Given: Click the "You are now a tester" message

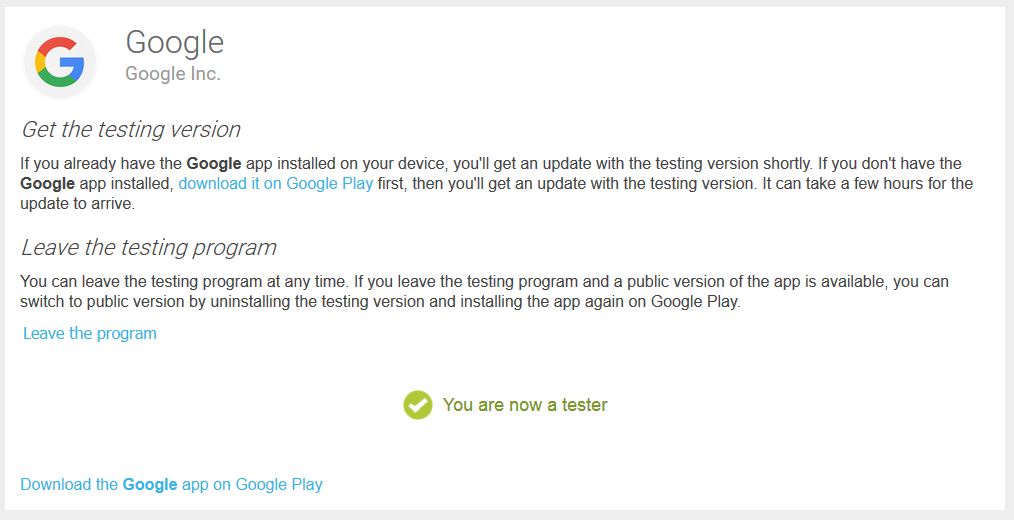Looking at the screenshot, I should 525,405.
